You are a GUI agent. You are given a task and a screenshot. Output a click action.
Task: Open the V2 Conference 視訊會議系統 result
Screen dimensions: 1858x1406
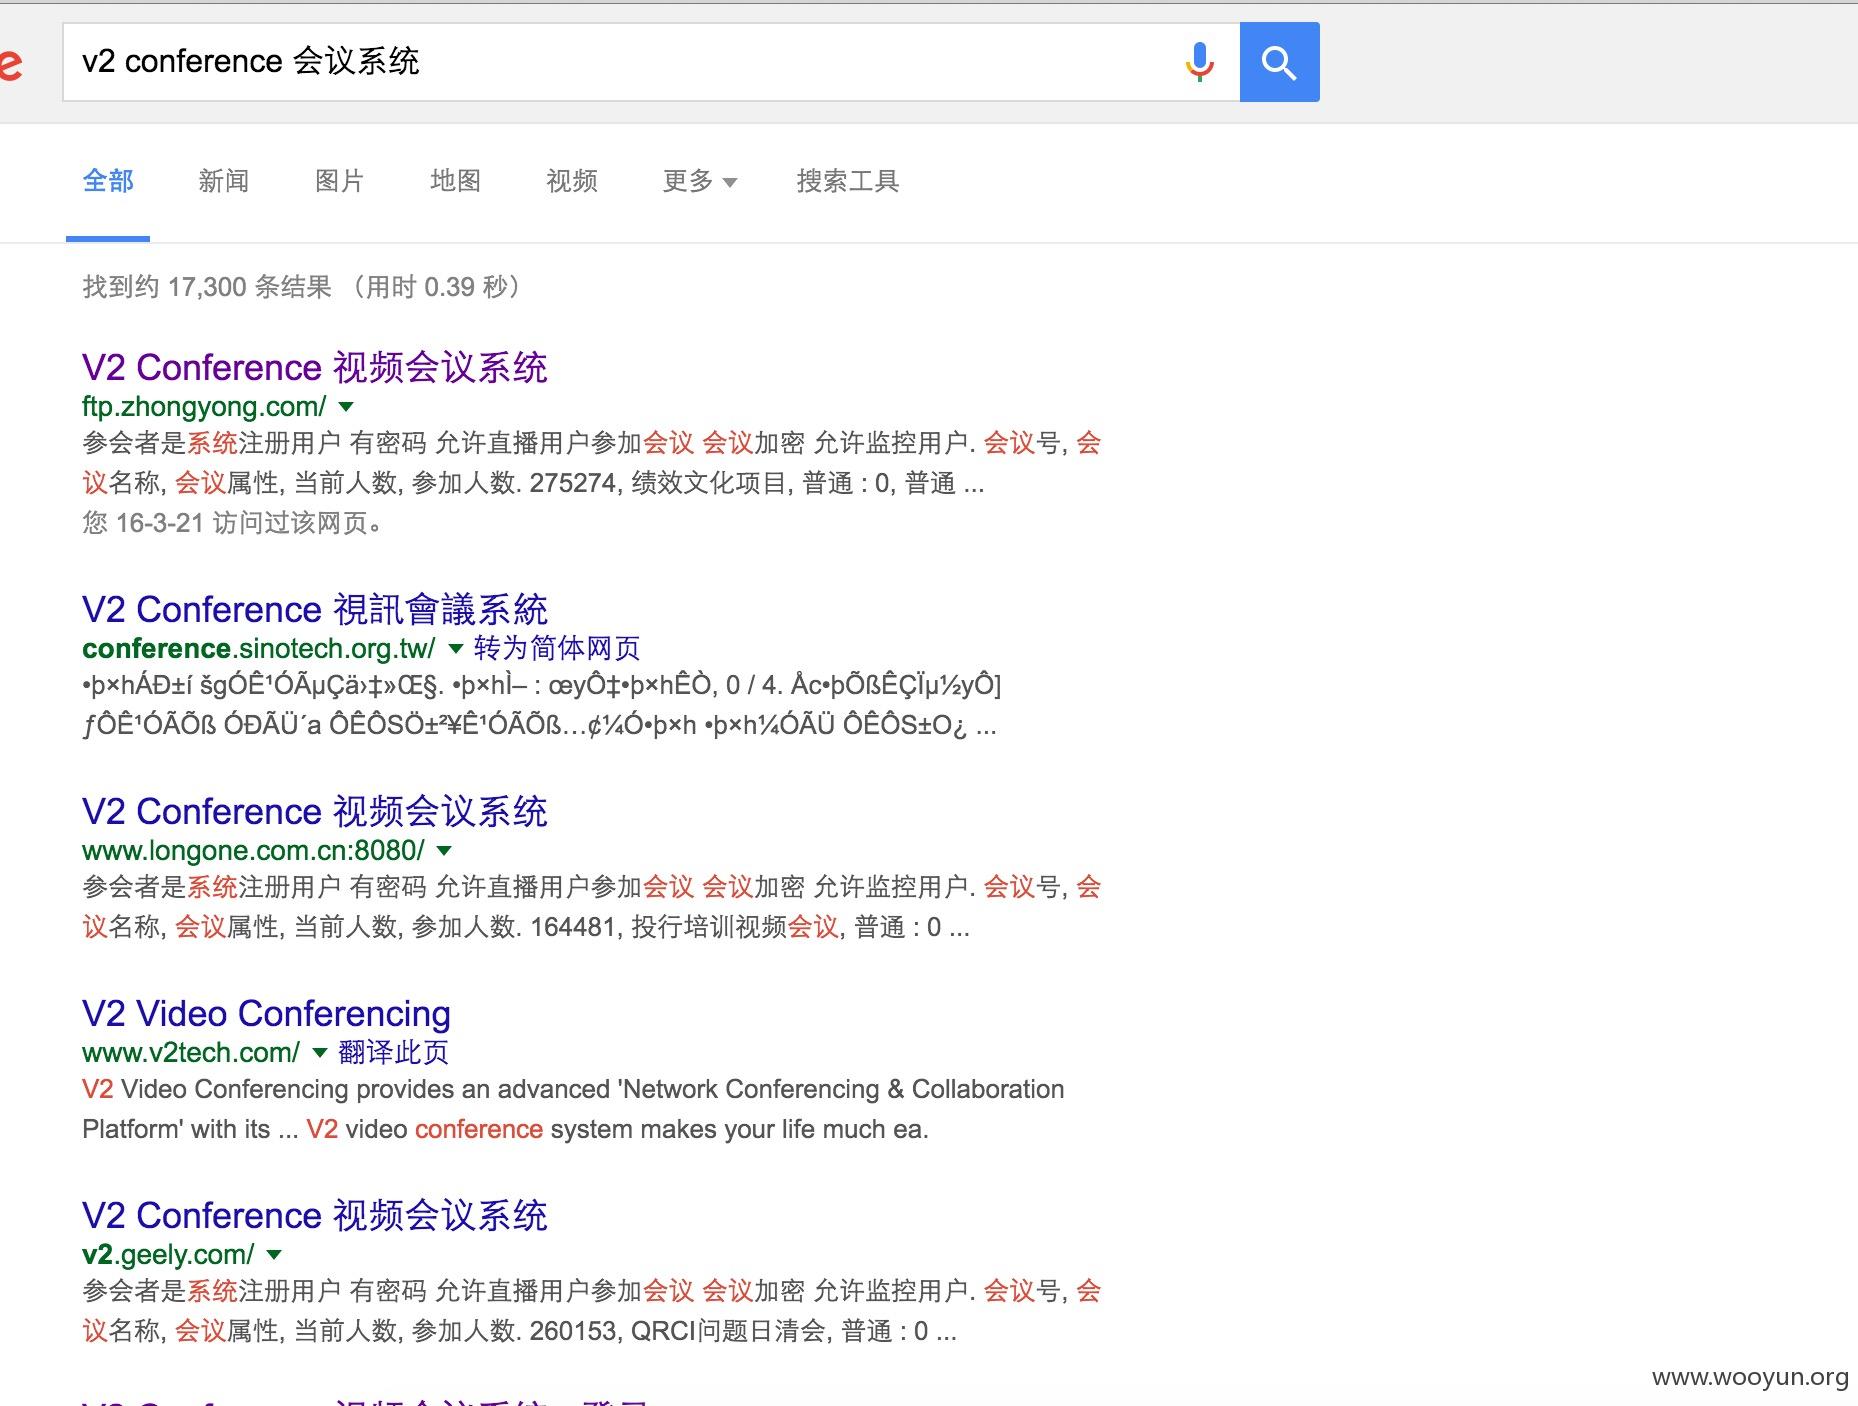(x=314, y=609)
